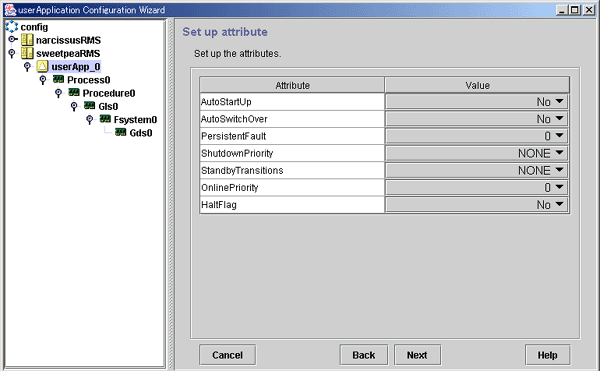Click the Help button
600x371 pixels.
548,355
